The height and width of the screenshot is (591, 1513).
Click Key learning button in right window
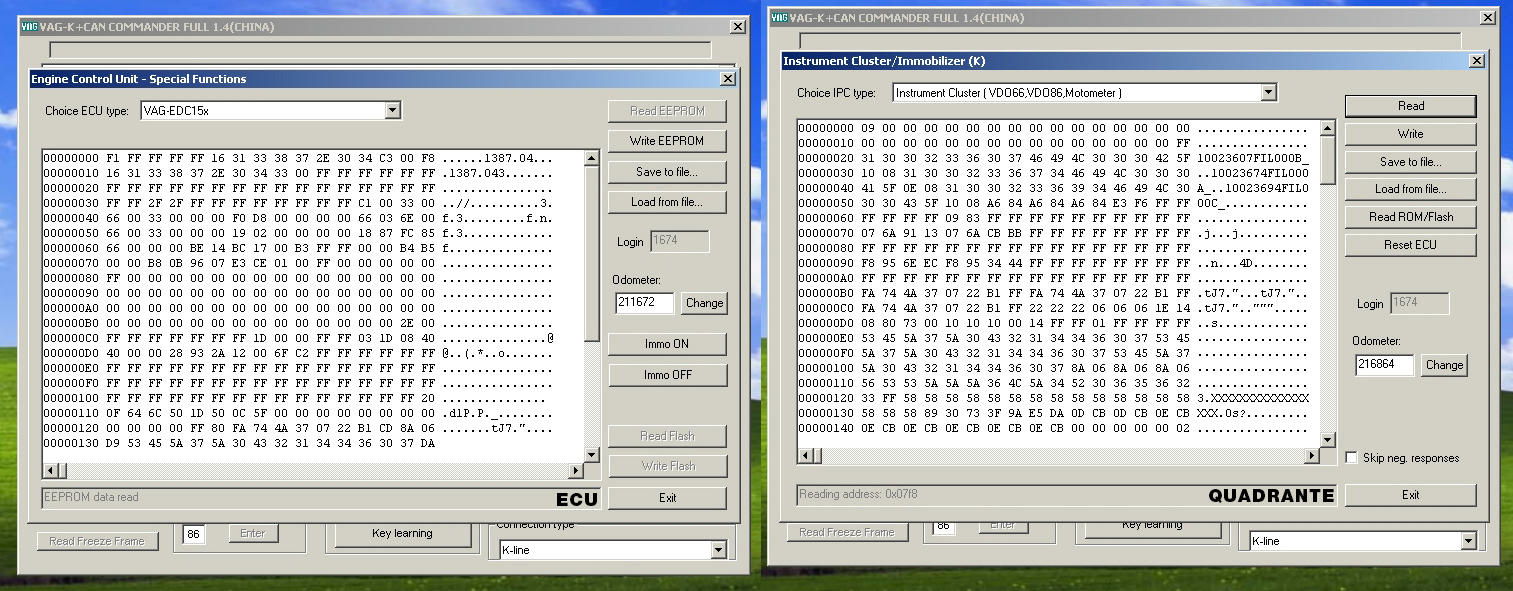click(x=1151, y=527)
